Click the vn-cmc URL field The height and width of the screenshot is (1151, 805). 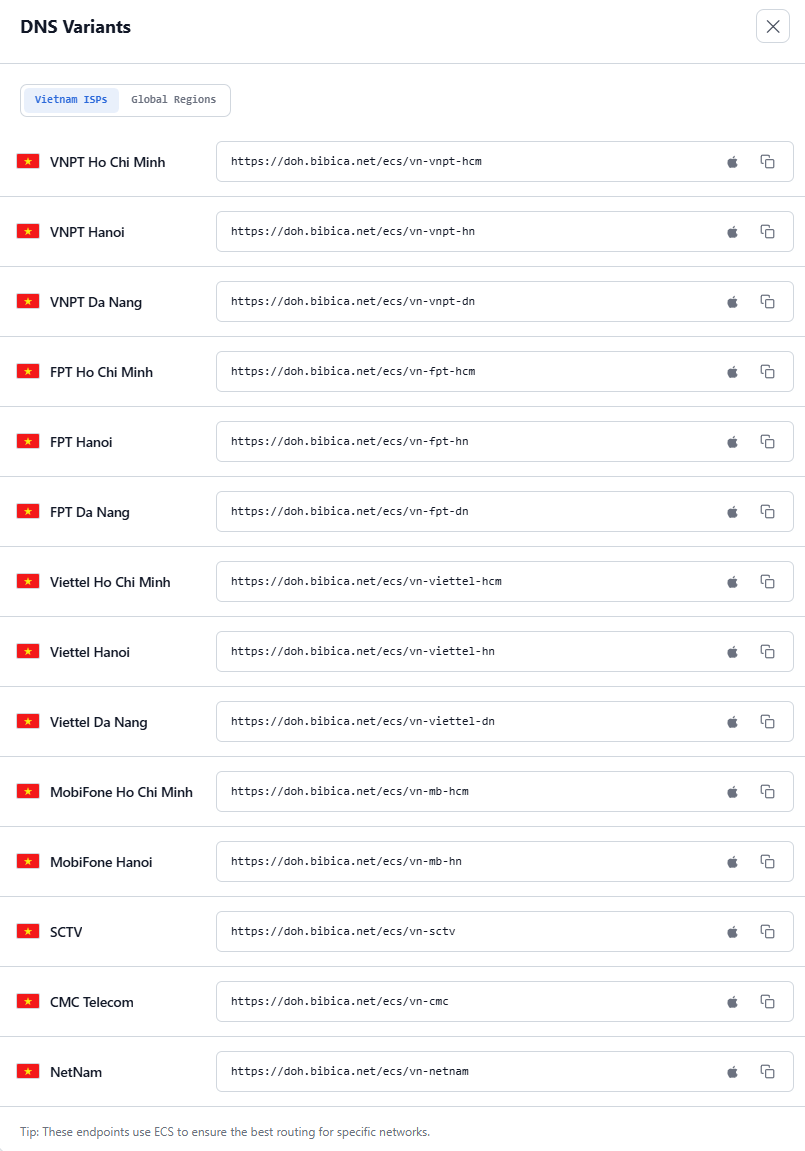[x=505, y=1001]
